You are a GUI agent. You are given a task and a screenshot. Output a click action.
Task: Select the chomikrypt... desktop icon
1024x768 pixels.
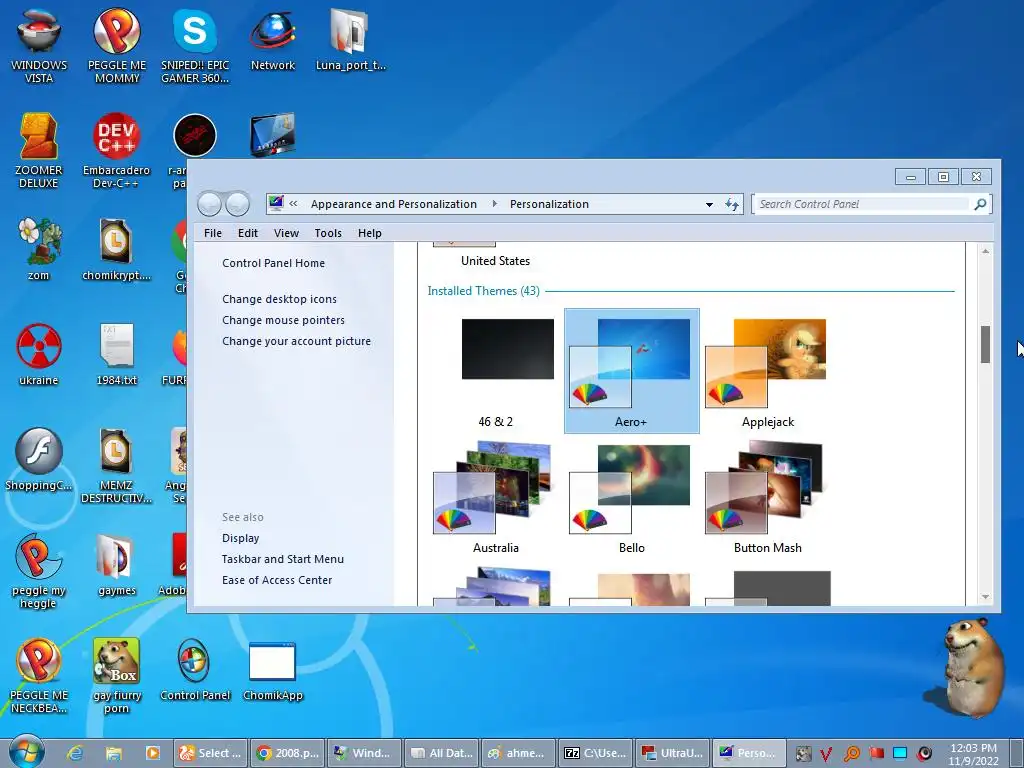[116, 249]
